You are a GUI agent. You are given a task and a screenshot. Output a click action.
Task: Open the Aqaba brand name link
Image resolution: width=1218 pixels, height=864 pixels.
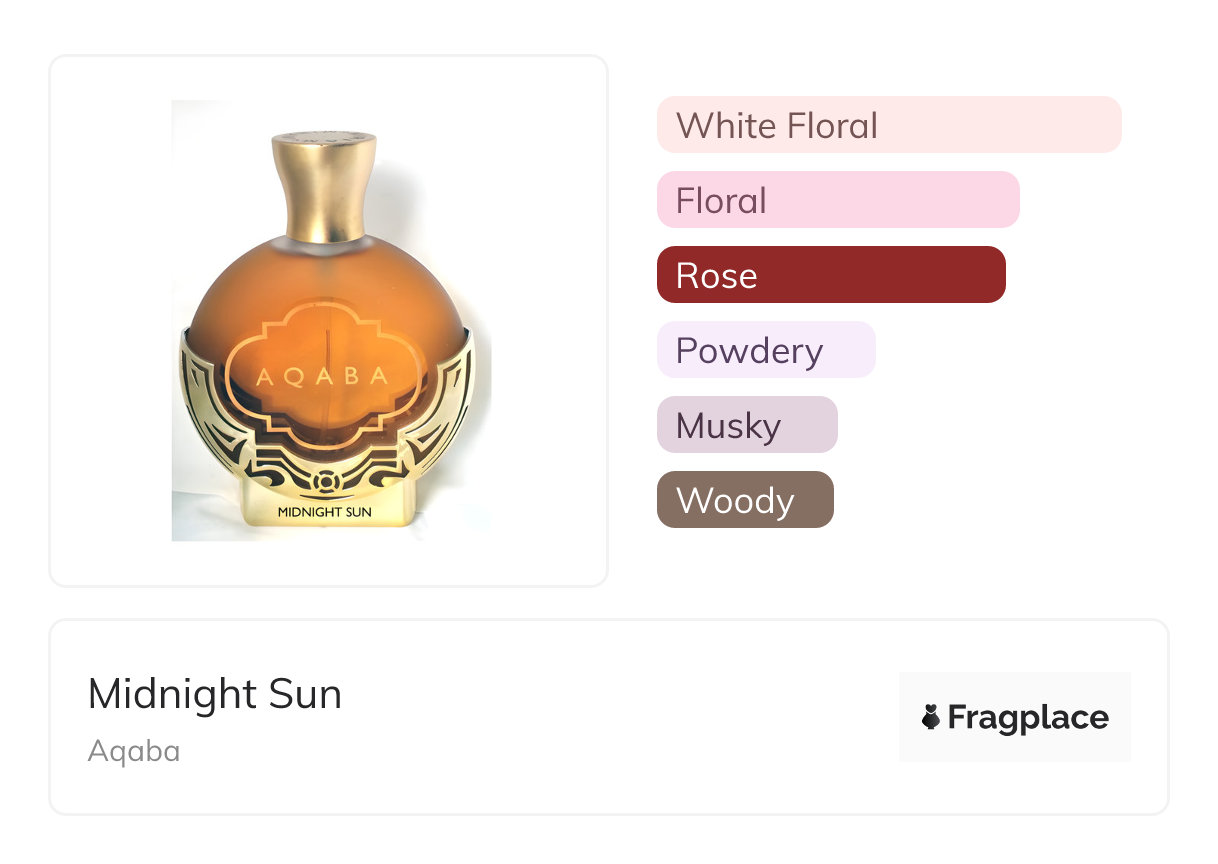134,750
